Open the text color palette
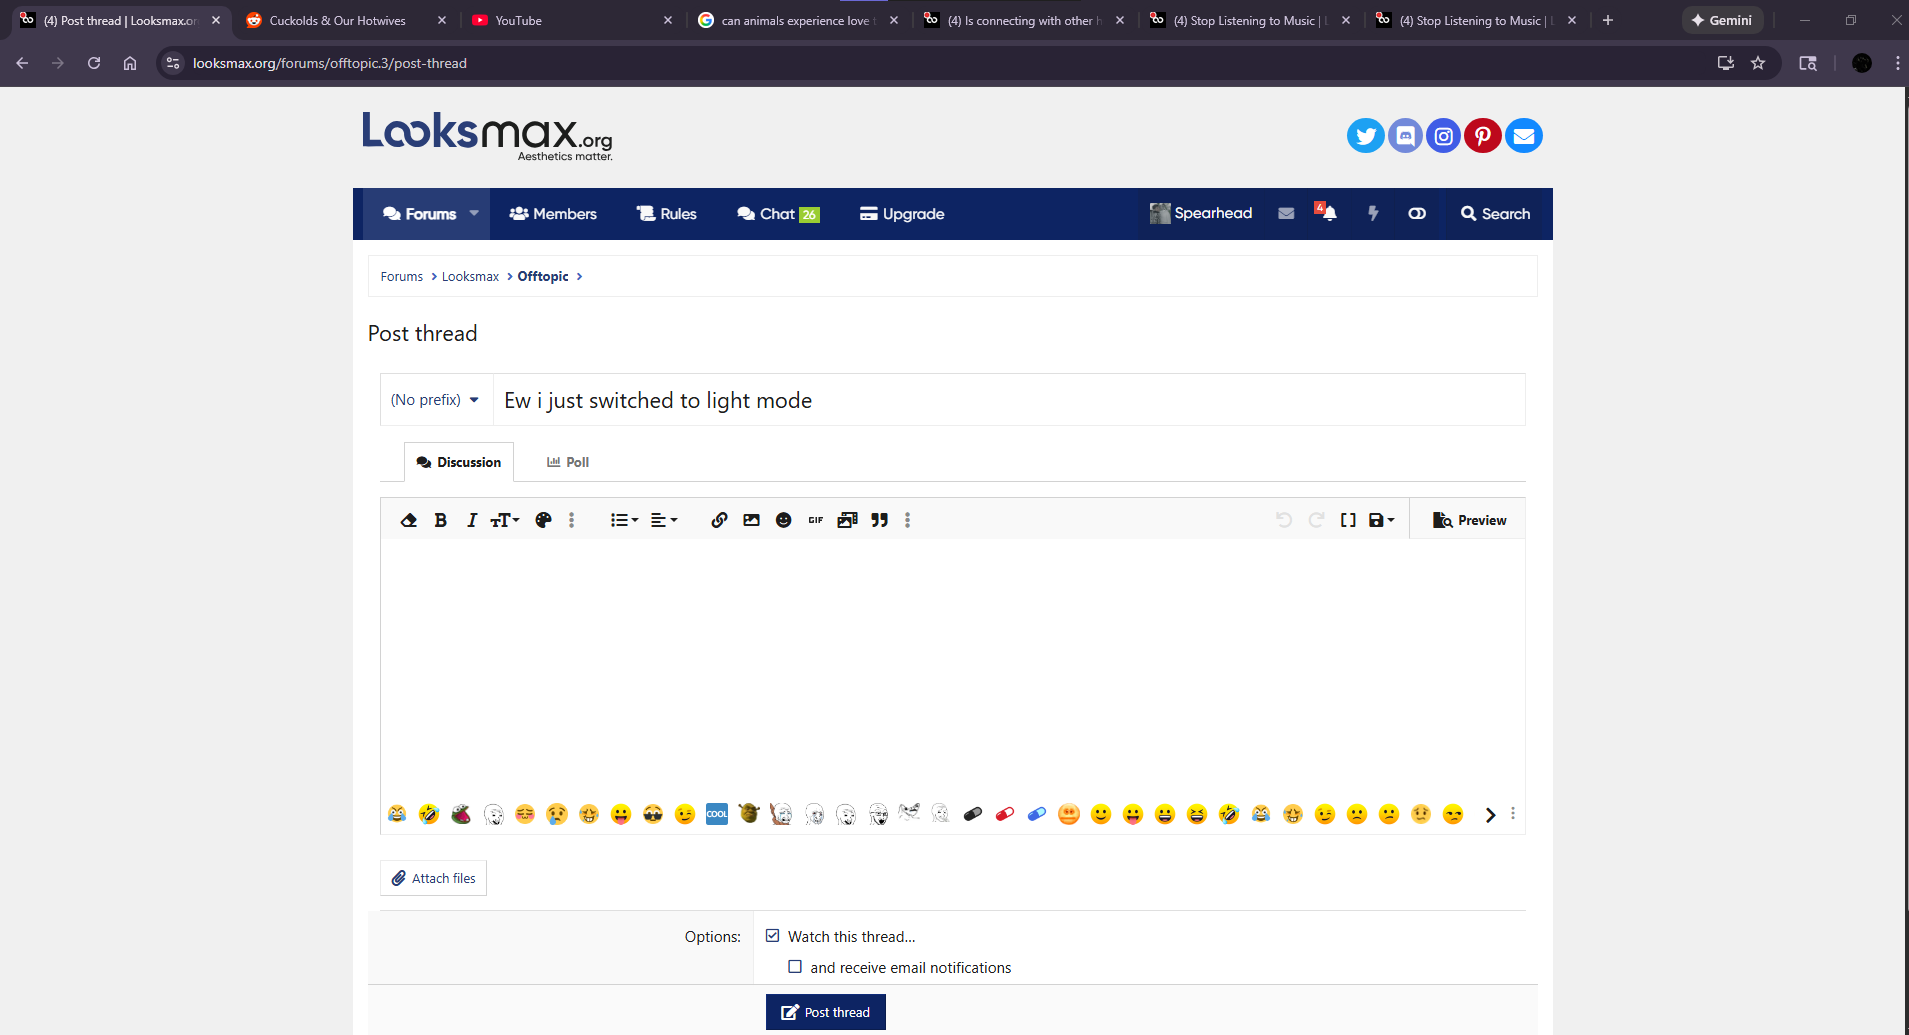Screen dimensions: 1909x1035 pyautogui.click(x=543, y=520)
